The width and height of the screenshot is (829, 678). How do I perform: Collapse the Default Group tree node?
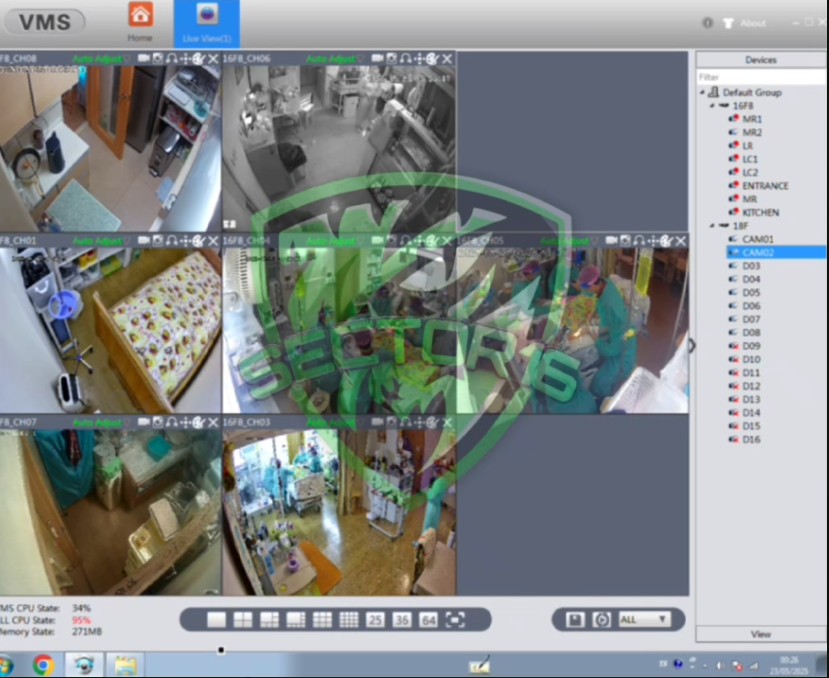tap(703, 92)
